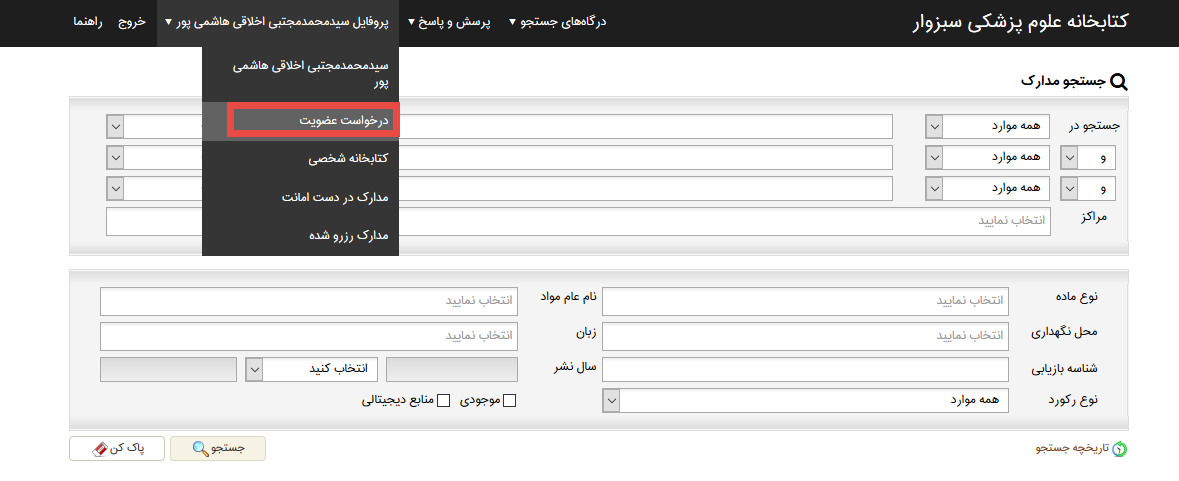Click the نوع ماده selection field

tap(805, 300)
